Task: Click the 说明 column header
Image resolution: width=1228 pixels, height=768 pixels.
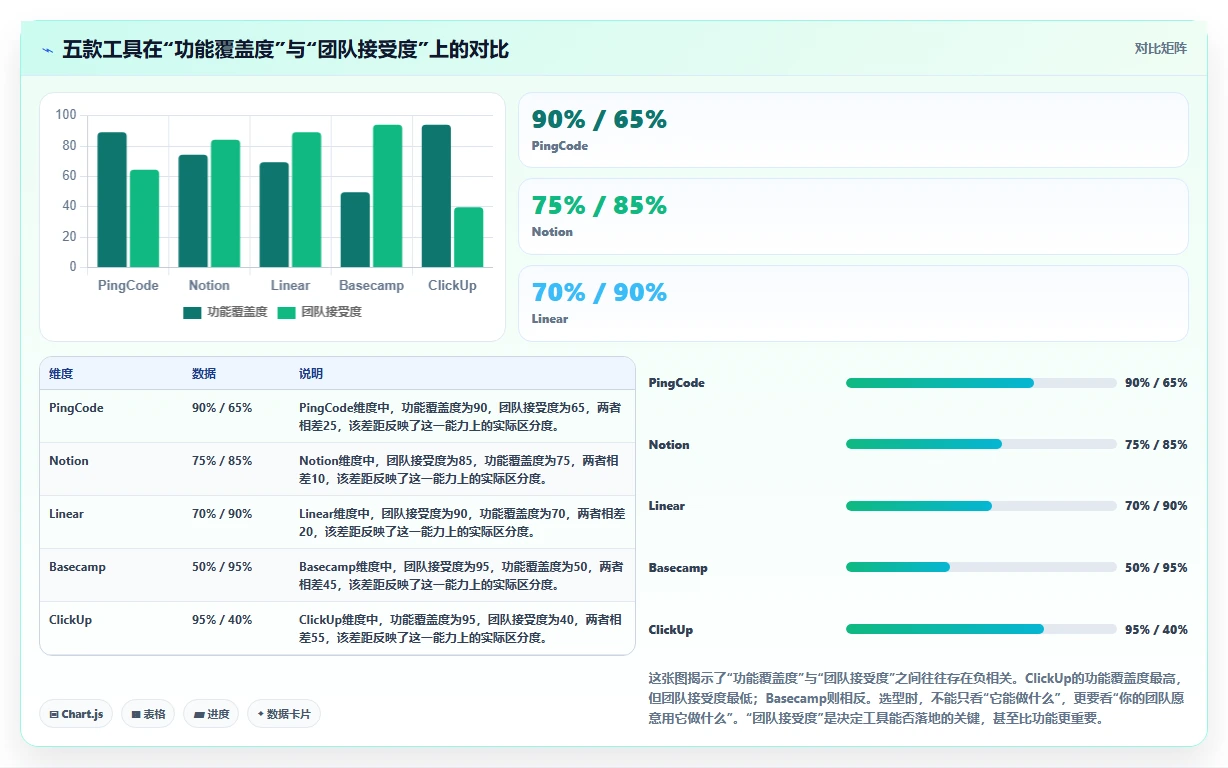Action: click(x=311, y=374)
